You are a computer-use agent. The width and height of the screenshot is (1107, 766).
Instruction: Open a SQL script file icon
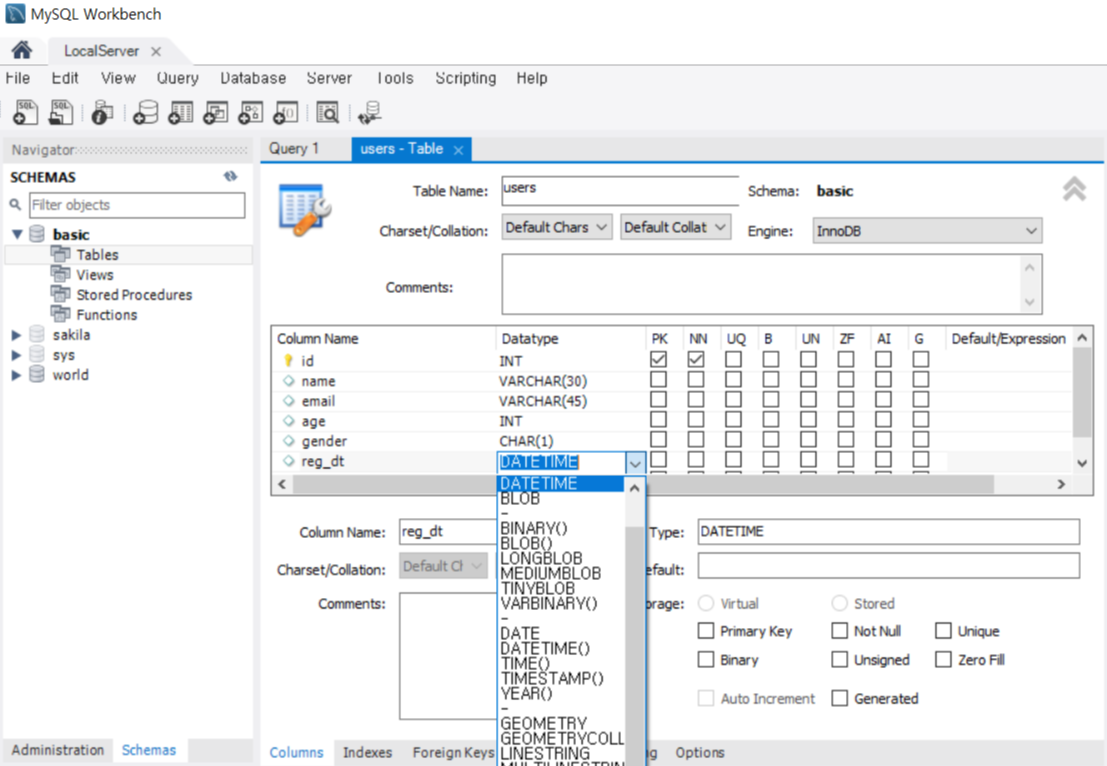coord(61,112)
